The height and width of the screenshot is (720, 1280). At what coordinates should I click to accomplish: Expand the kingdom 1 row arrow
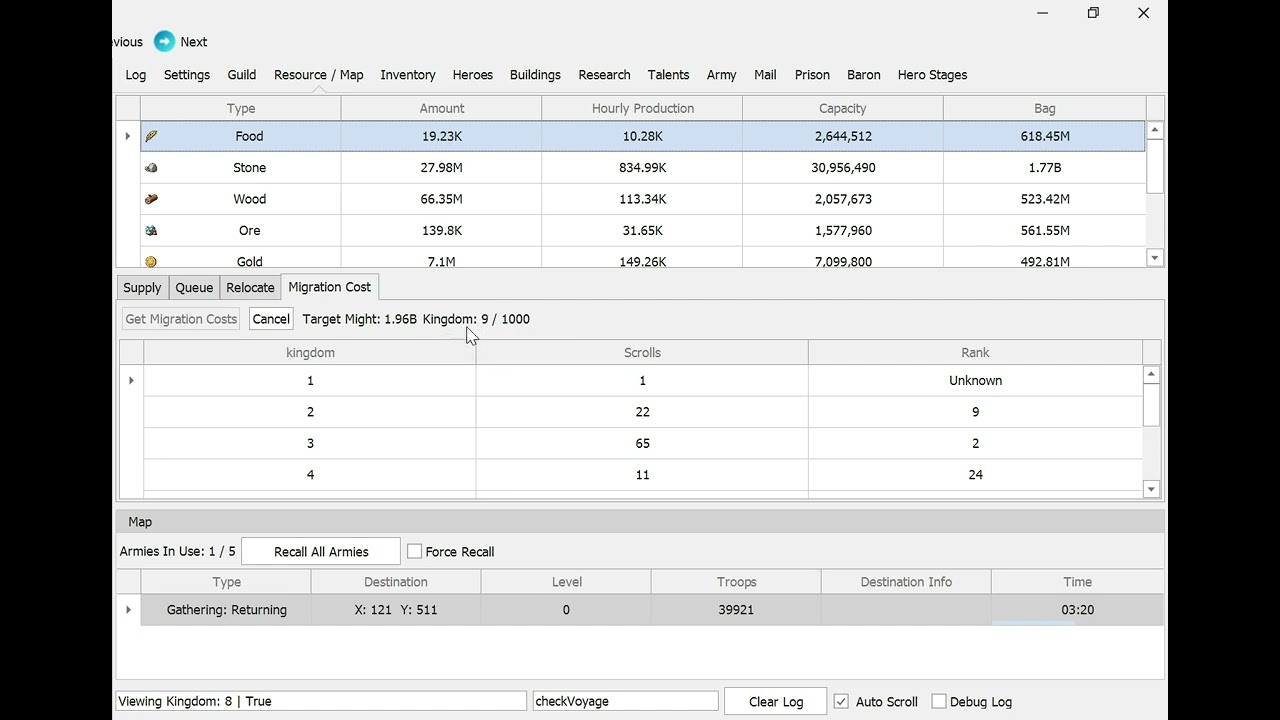131,380
